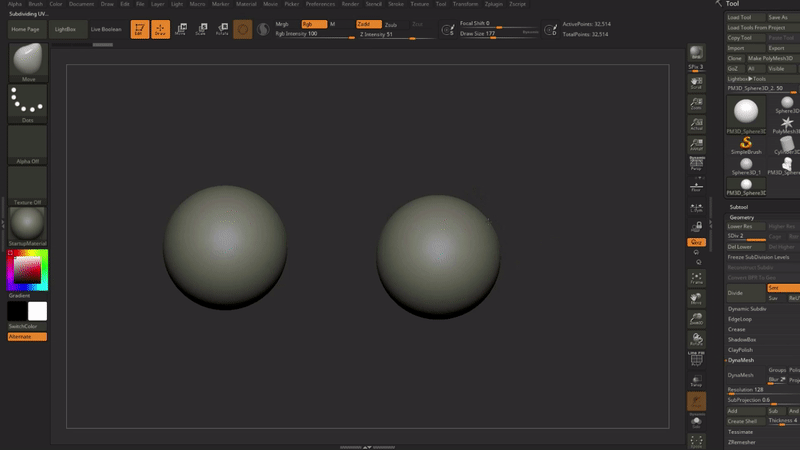
Task: Toggle the Rgb paint mode
Action: click(314, 24)
